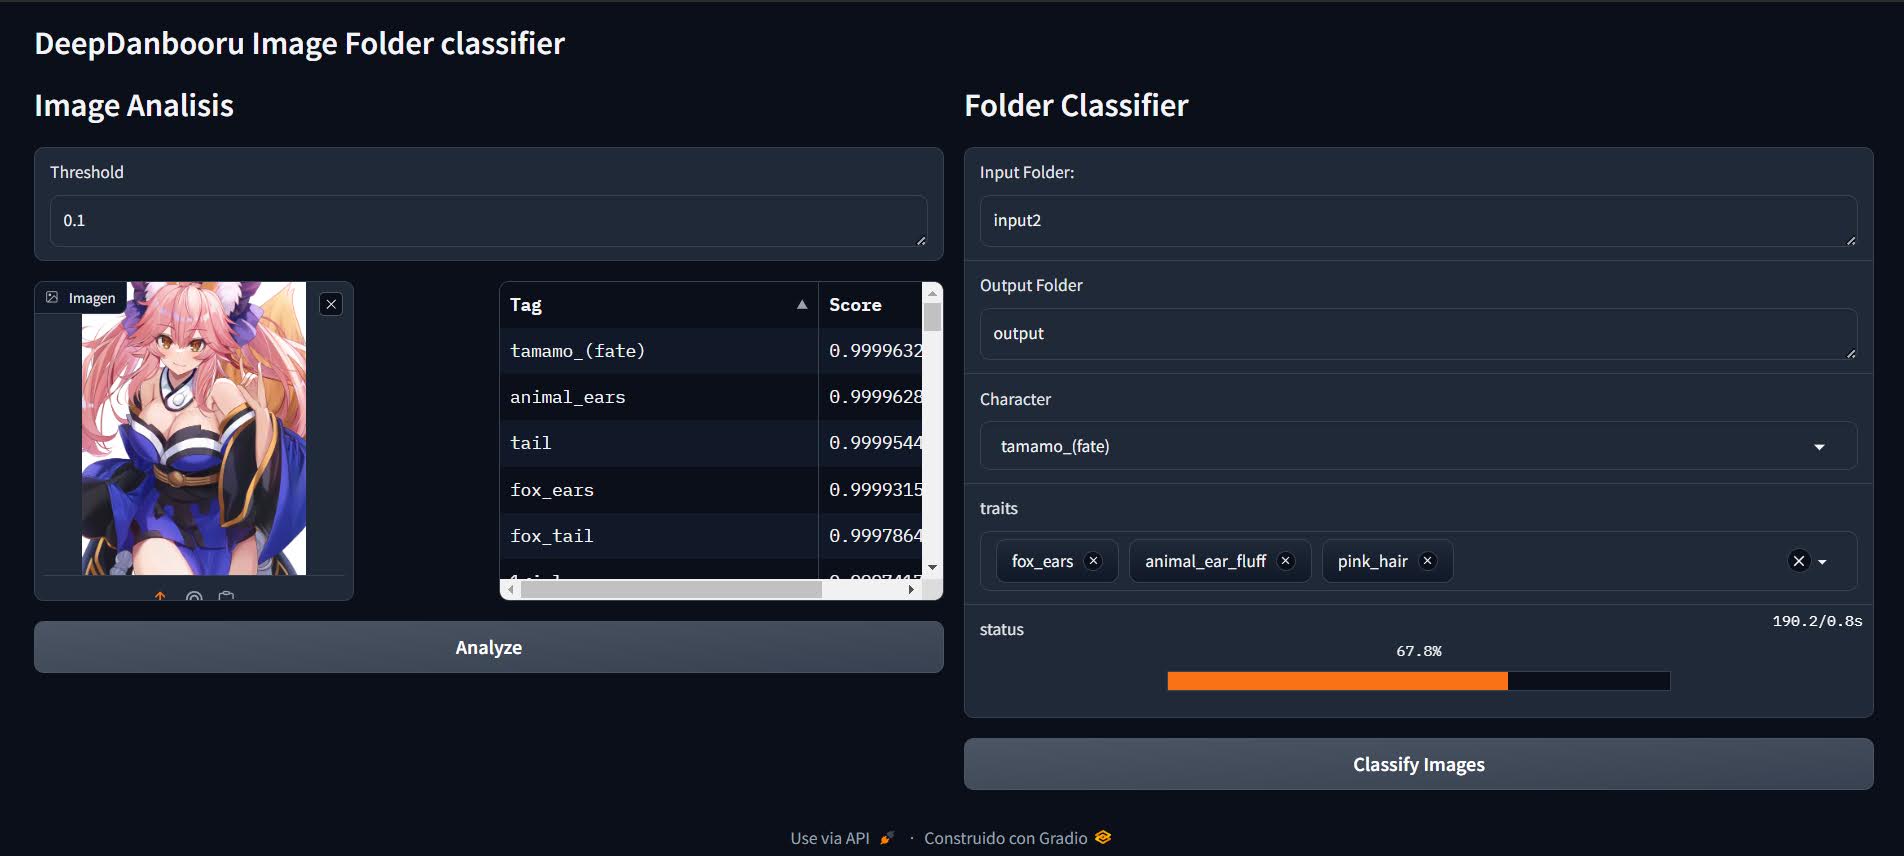
Task: Remove the animal_ear_fluff trait tag
Action: 1286,561
